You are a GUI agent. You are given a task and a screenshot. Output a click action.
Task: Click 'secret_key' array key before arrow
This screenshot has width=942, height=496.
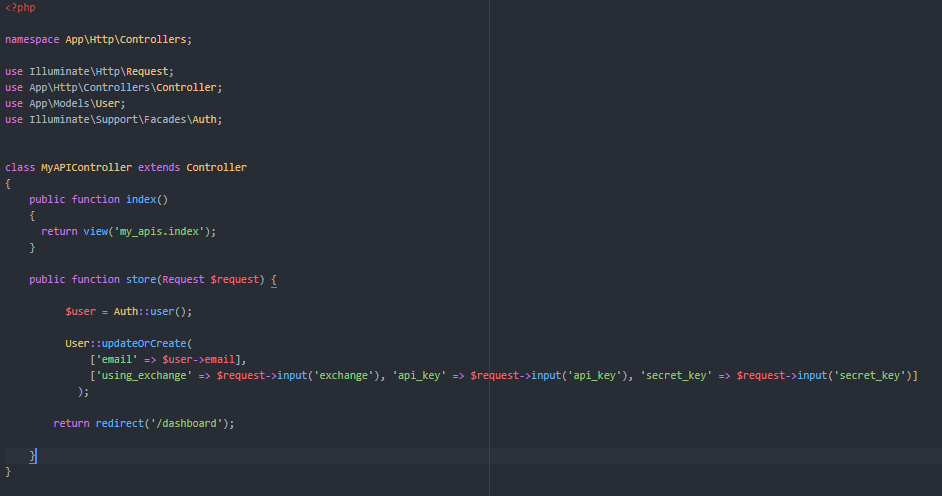[676, 375]
